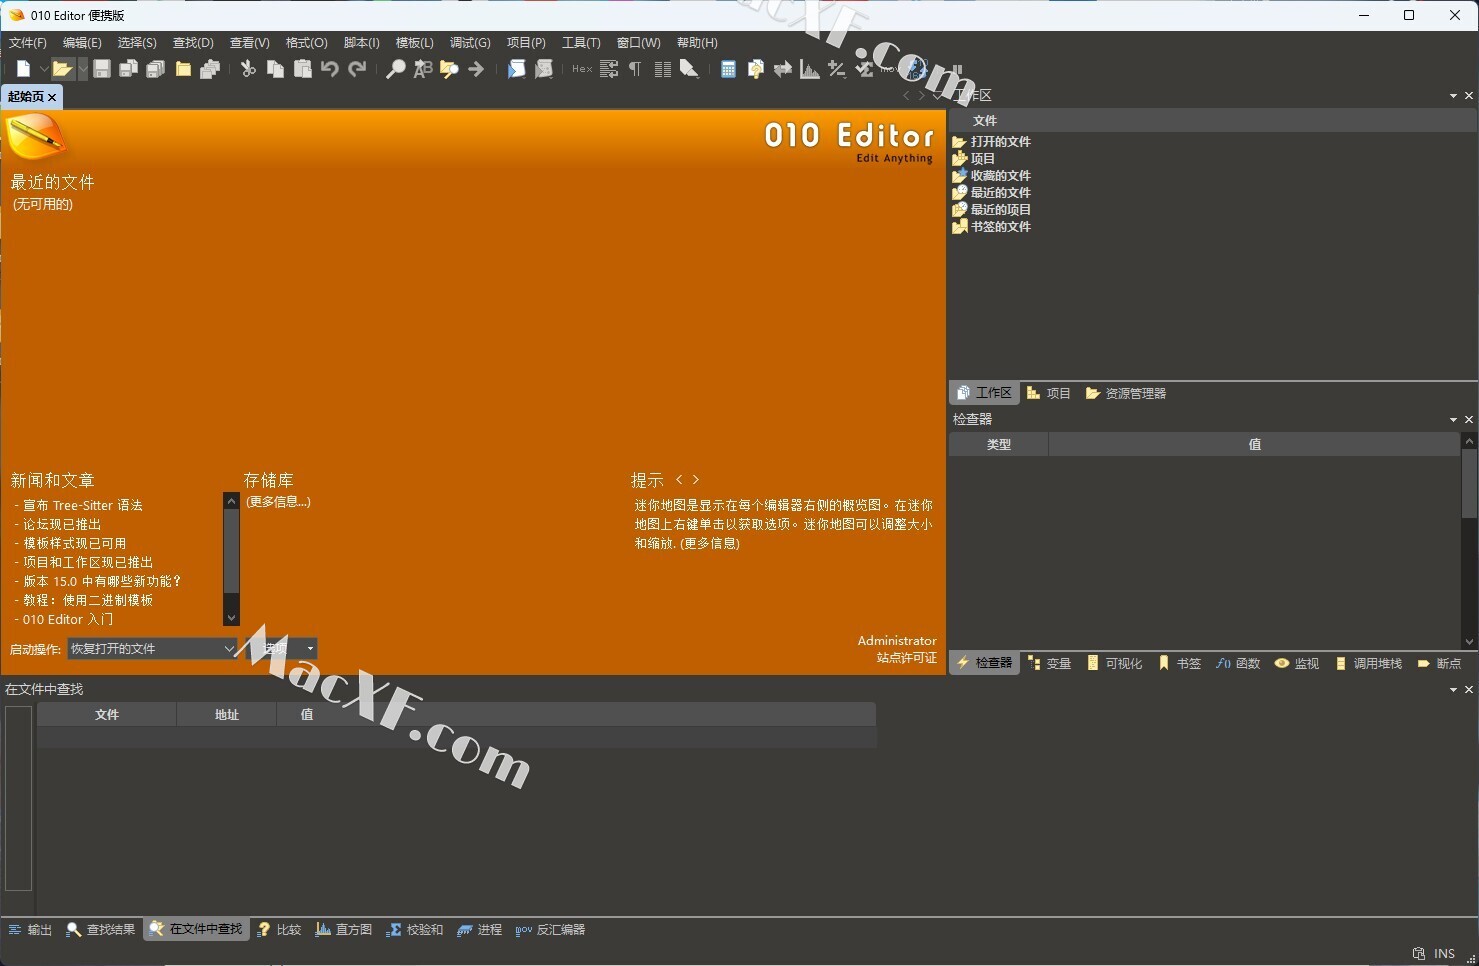
Task: Open the 工具(T) menu
Action: coord(581,43)
